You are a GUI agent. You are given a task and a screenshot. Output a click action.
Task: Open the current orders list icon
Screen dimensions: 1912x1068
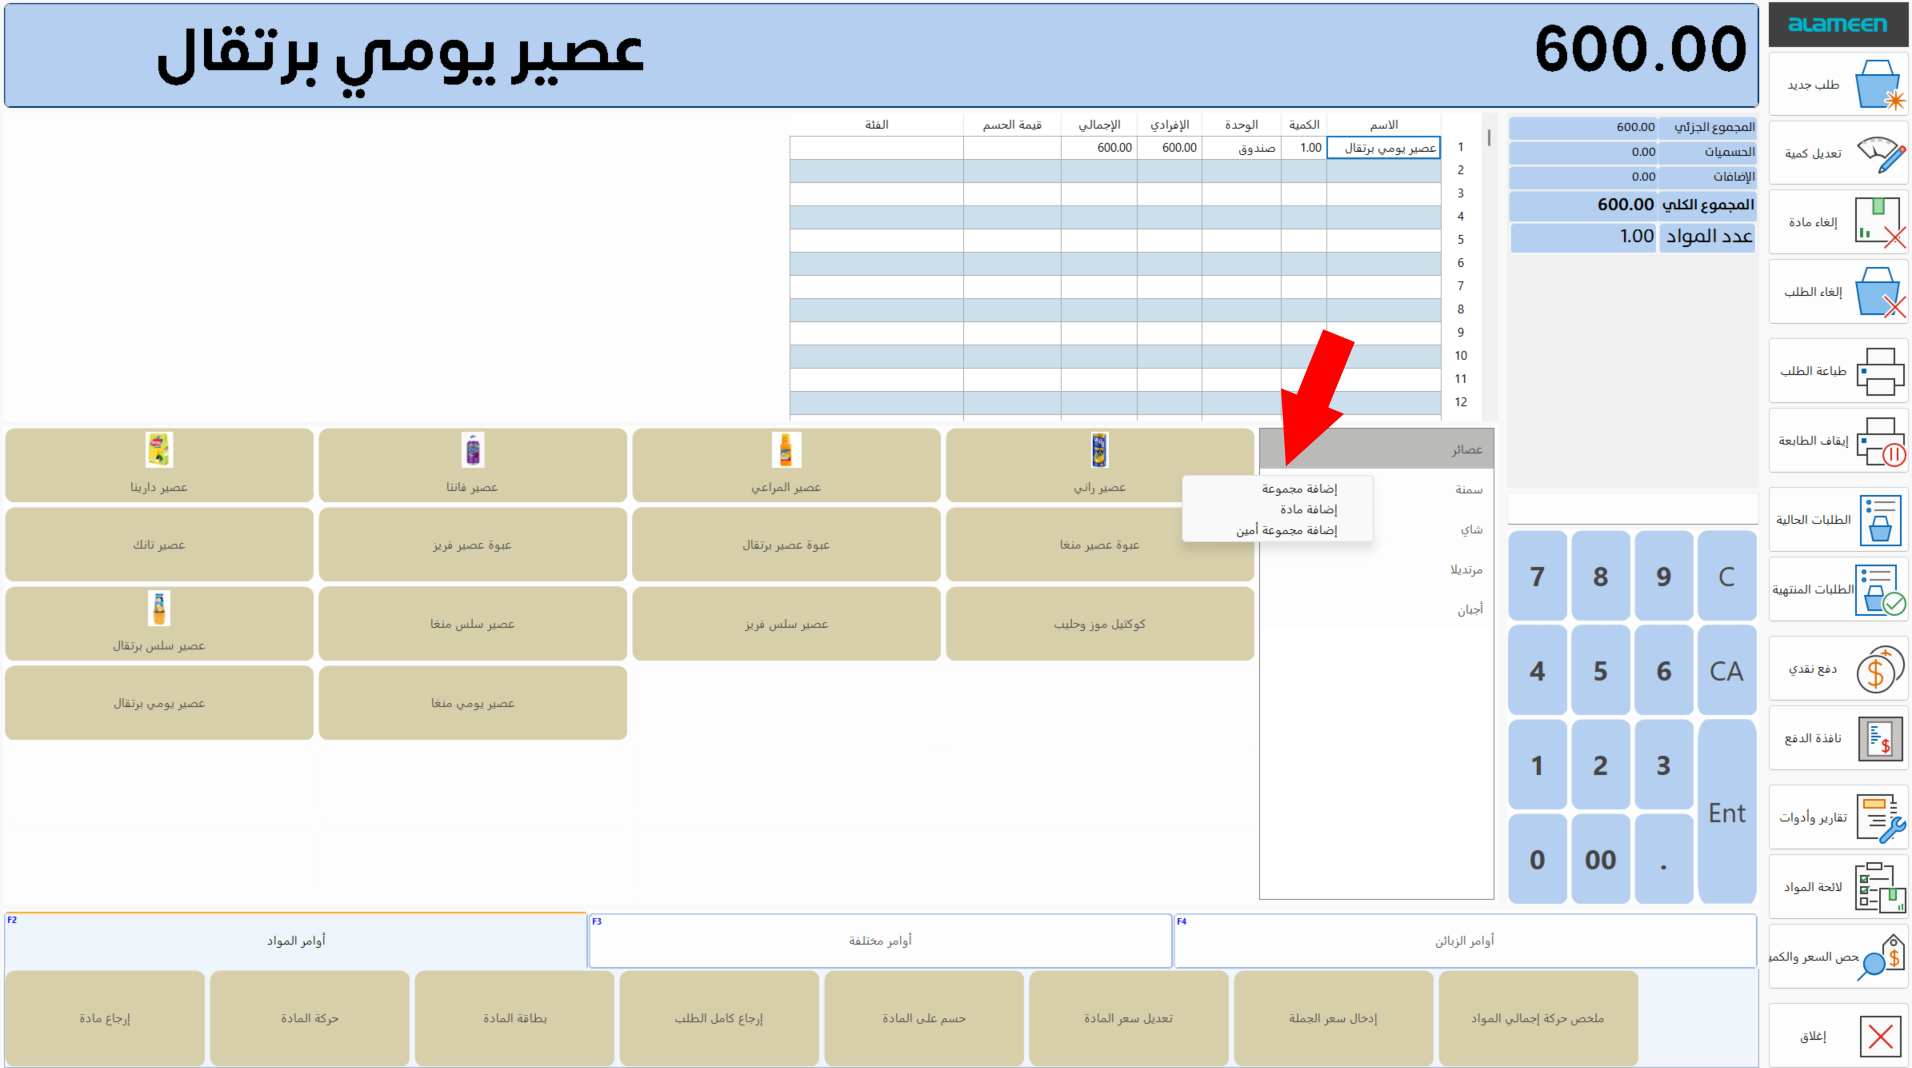coord(1879,520)
